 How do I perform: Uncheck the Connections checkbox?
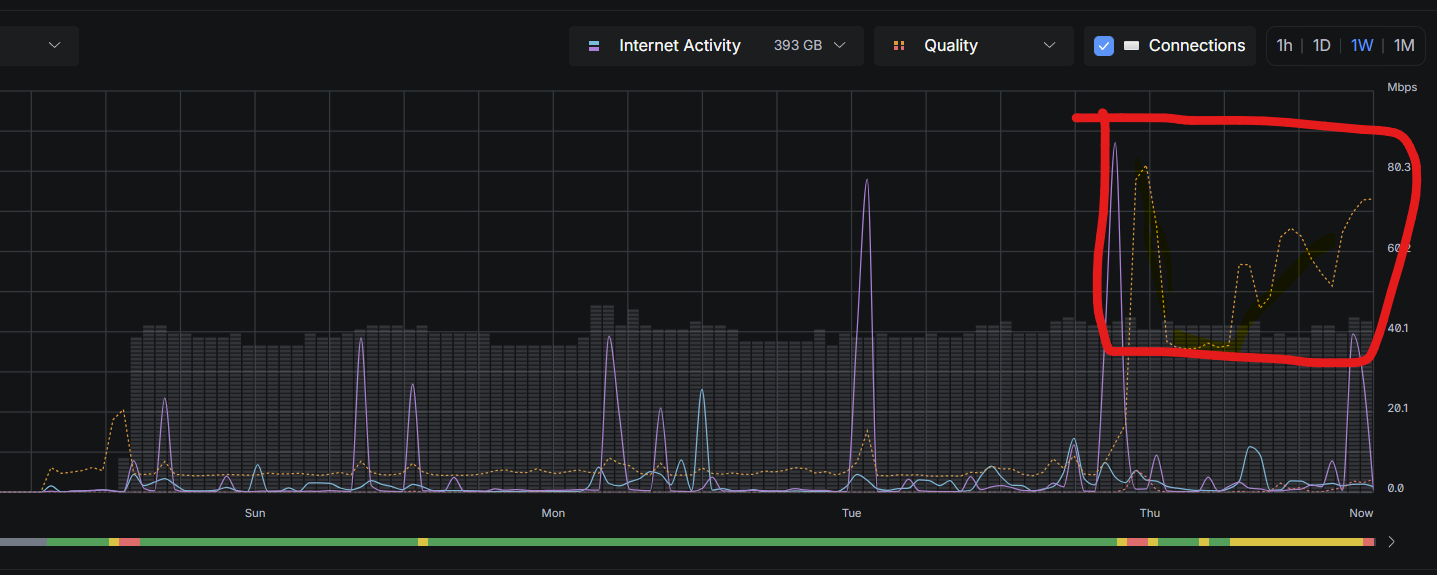[x=1104, y=46]
